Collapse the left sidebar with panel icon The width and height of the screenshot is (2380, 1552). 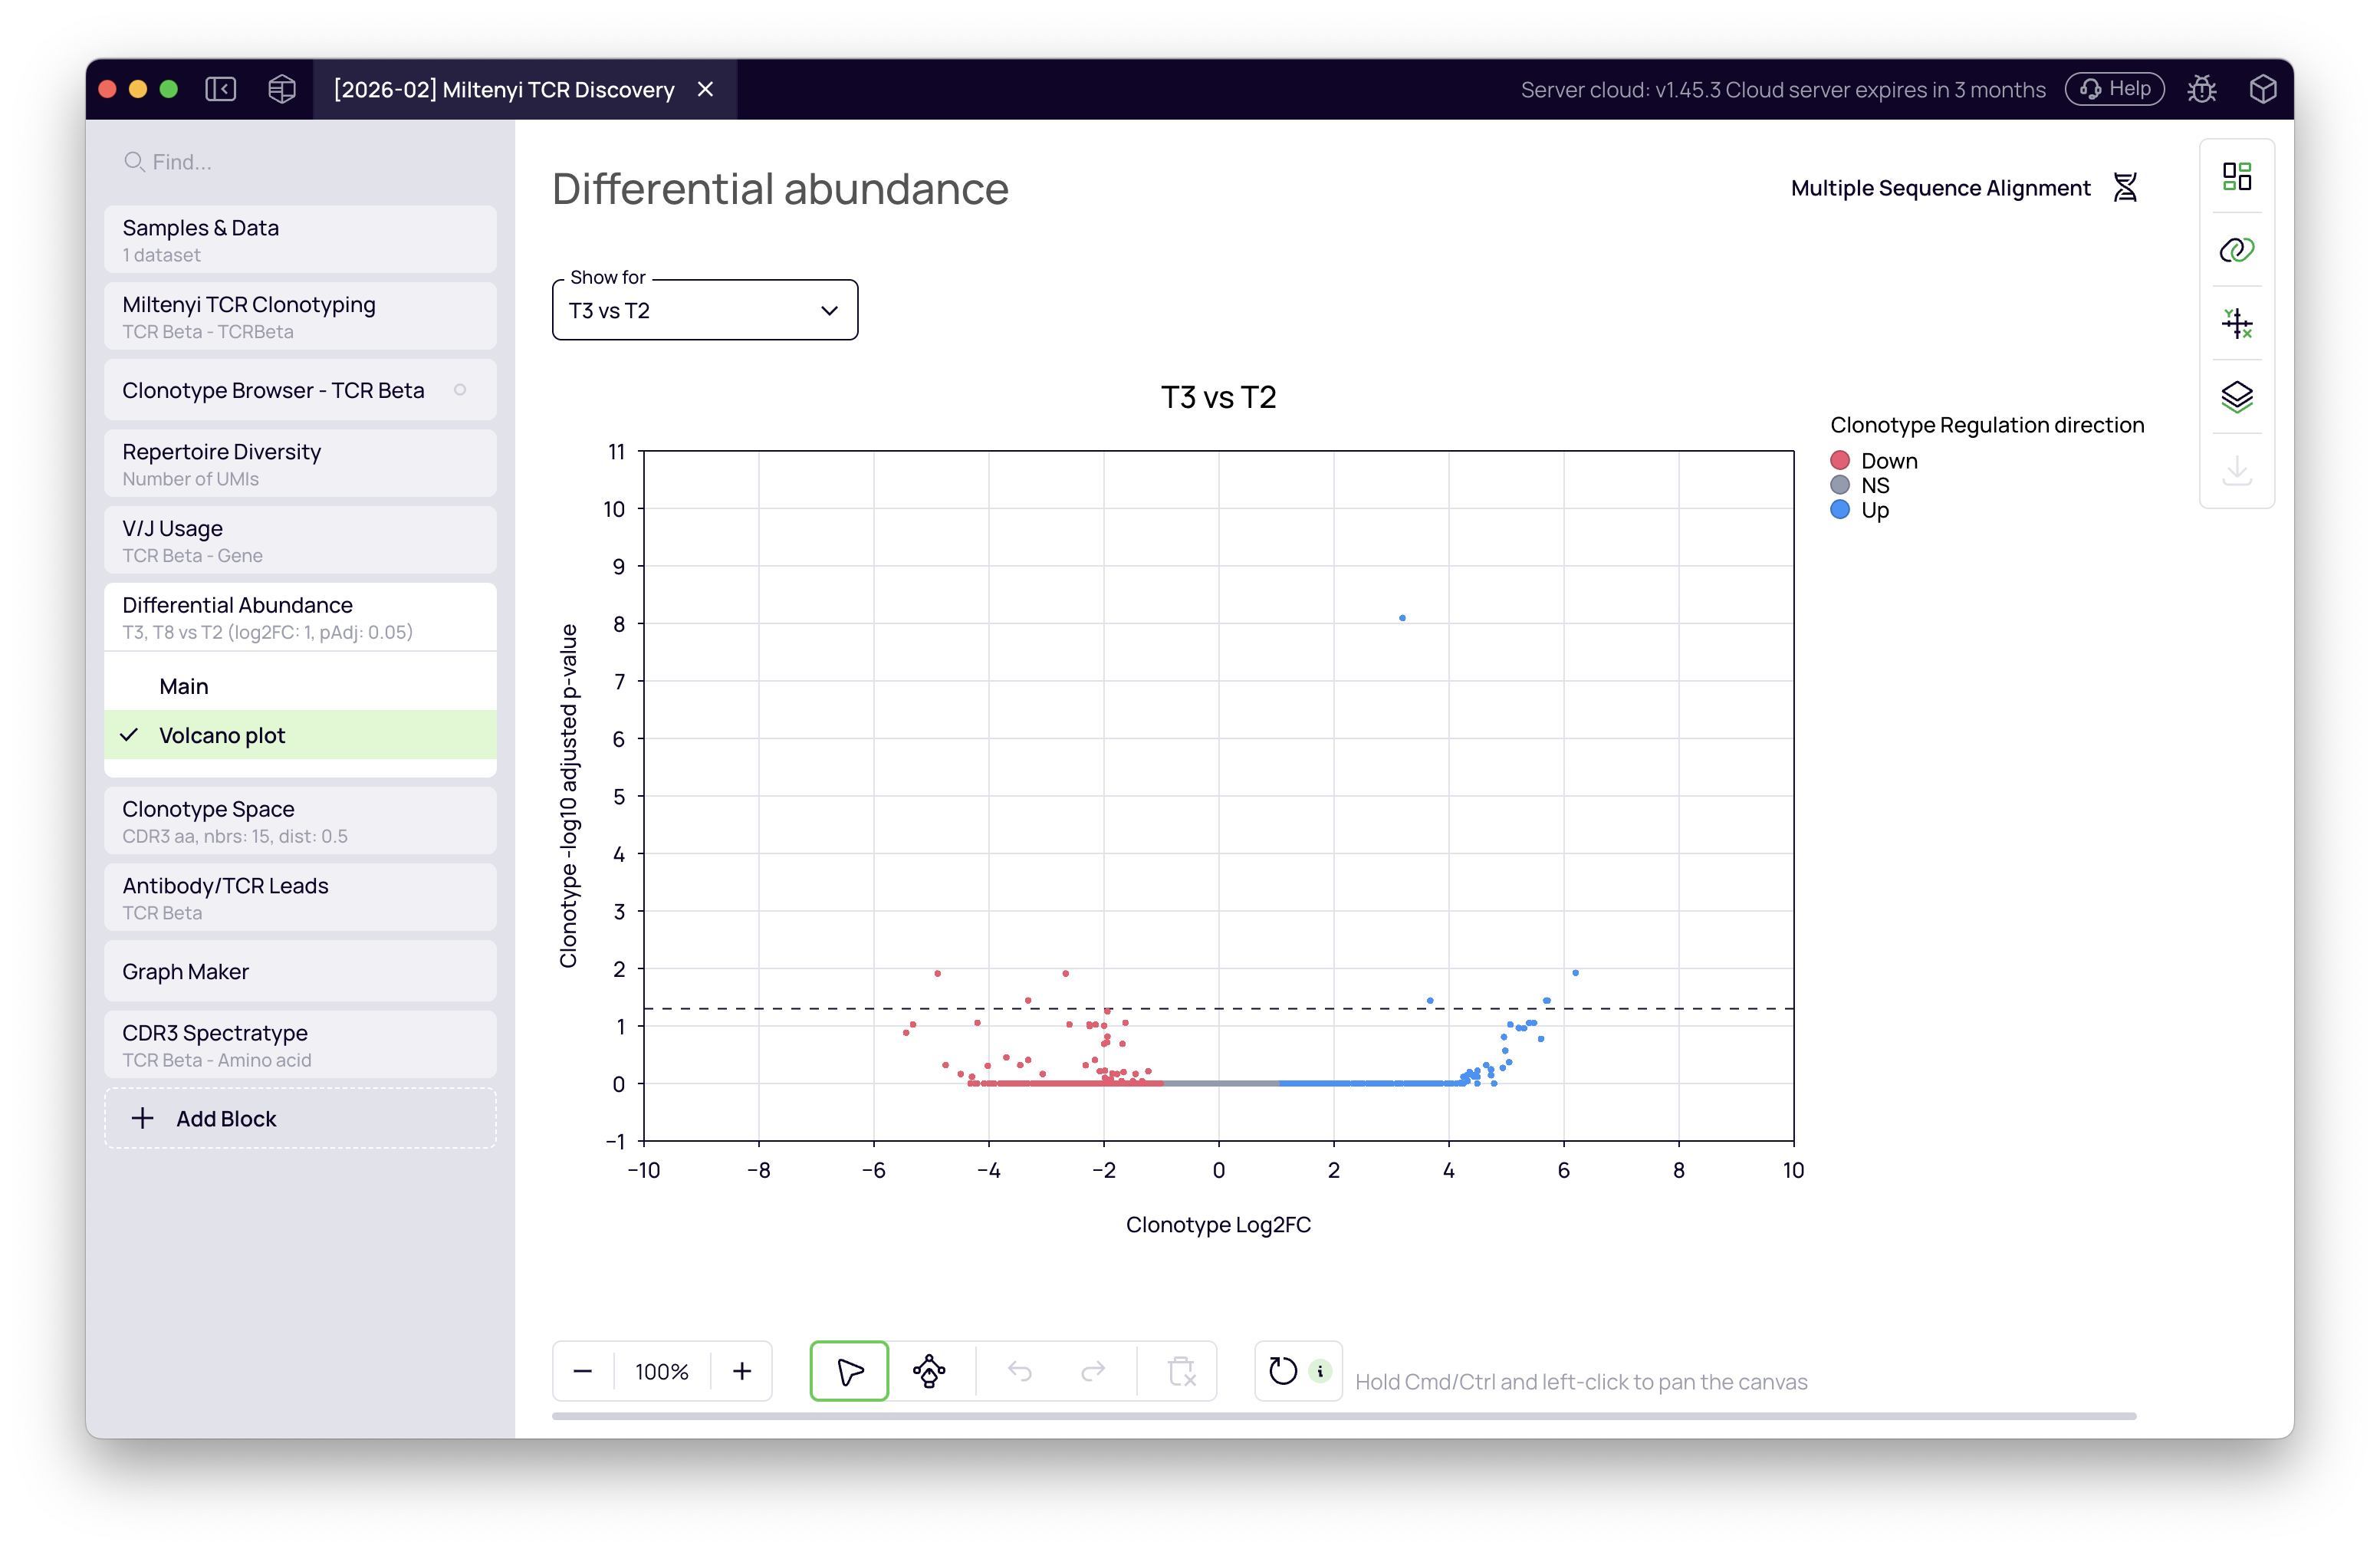(x=221, y=89)
